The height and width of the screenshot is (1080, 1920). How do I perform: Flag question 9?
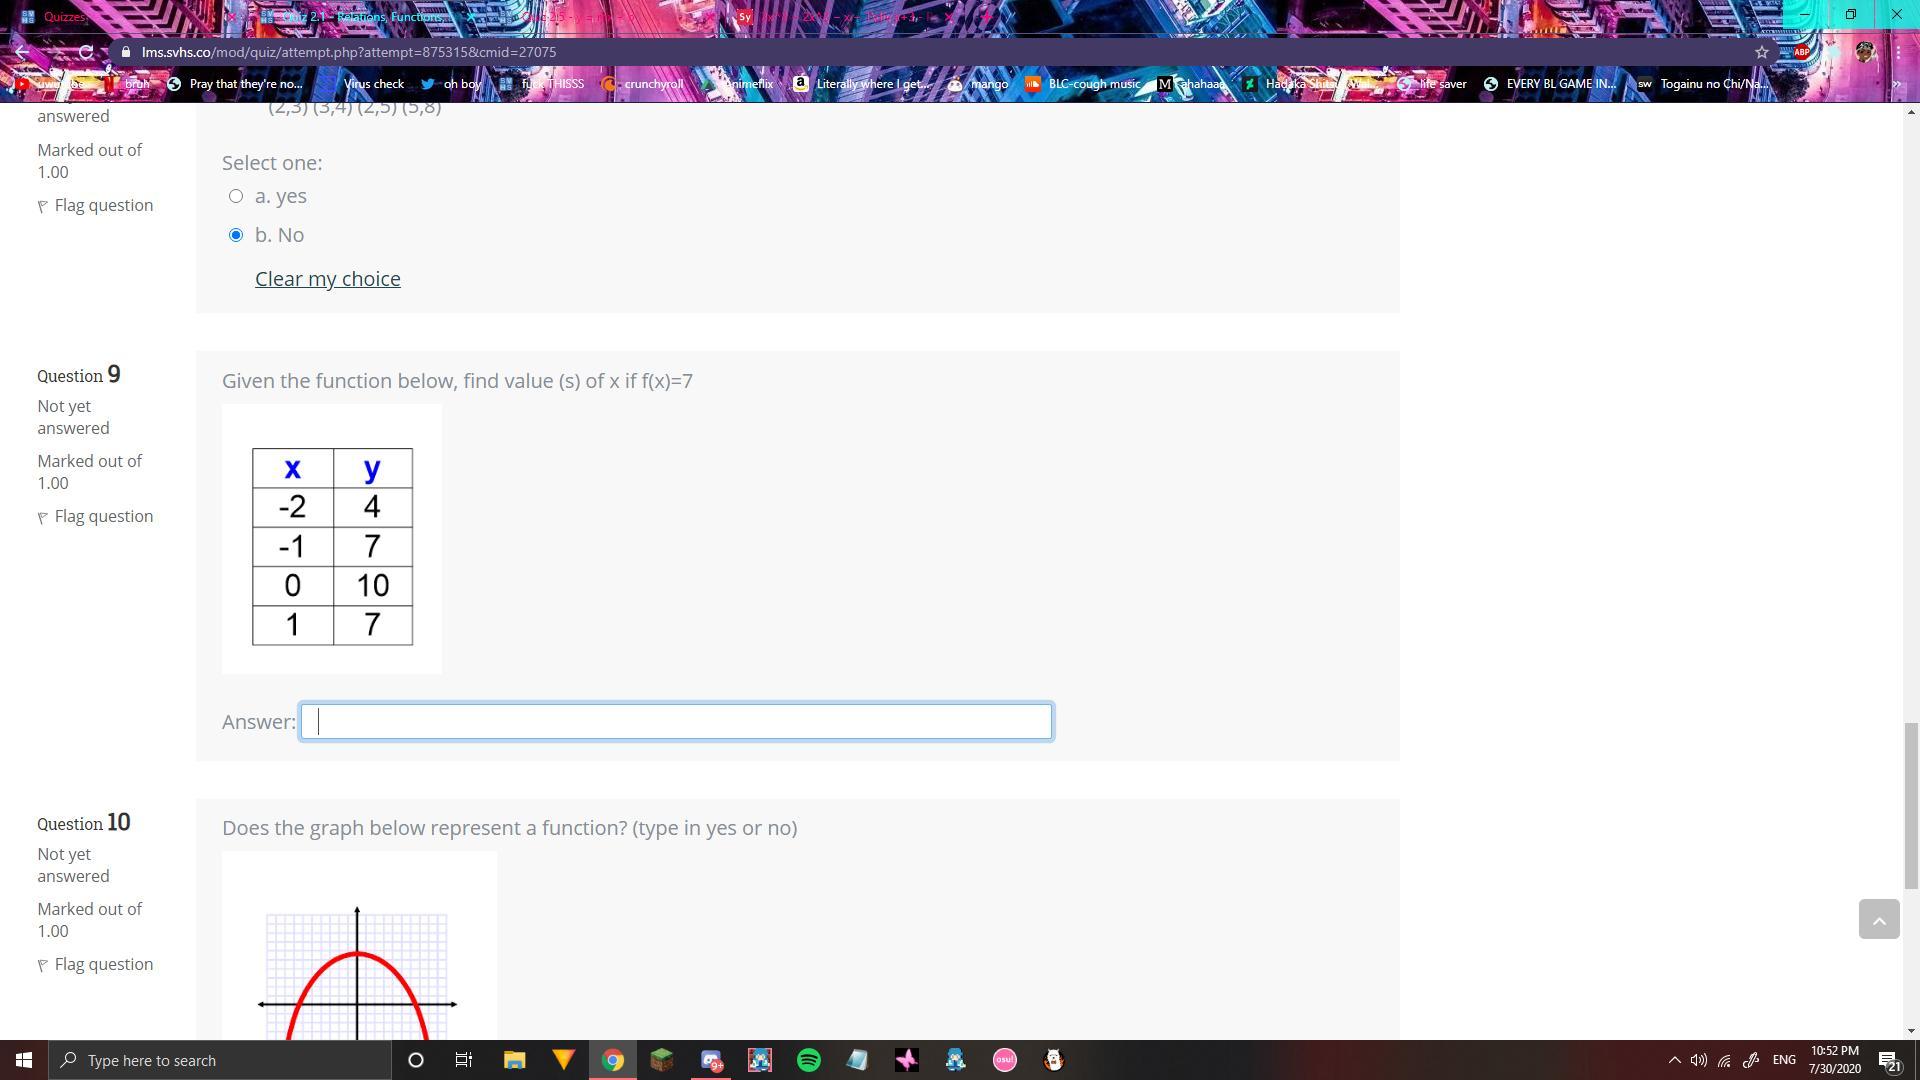(103, 516)
